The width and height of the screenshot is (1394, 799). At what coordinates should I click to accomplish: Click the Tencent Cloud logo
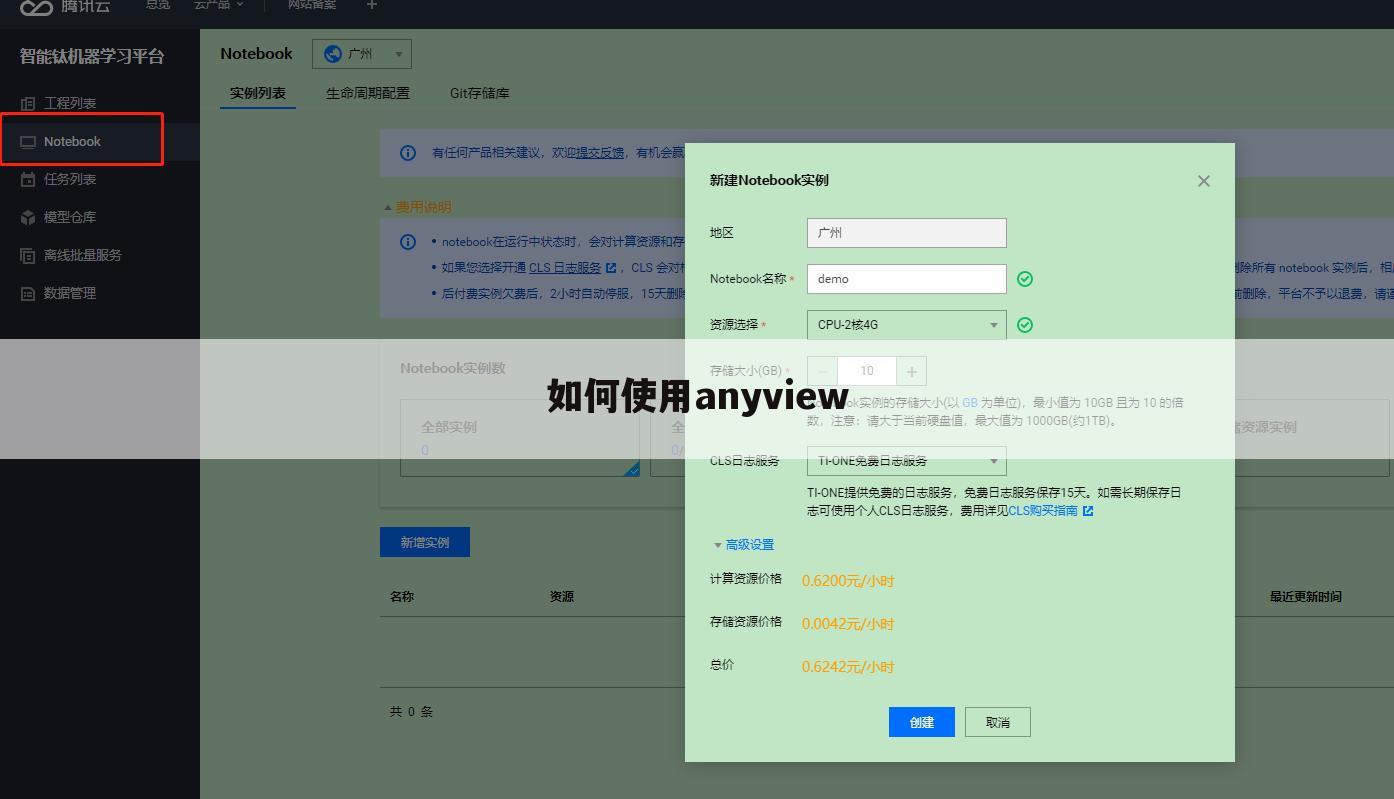65,6
